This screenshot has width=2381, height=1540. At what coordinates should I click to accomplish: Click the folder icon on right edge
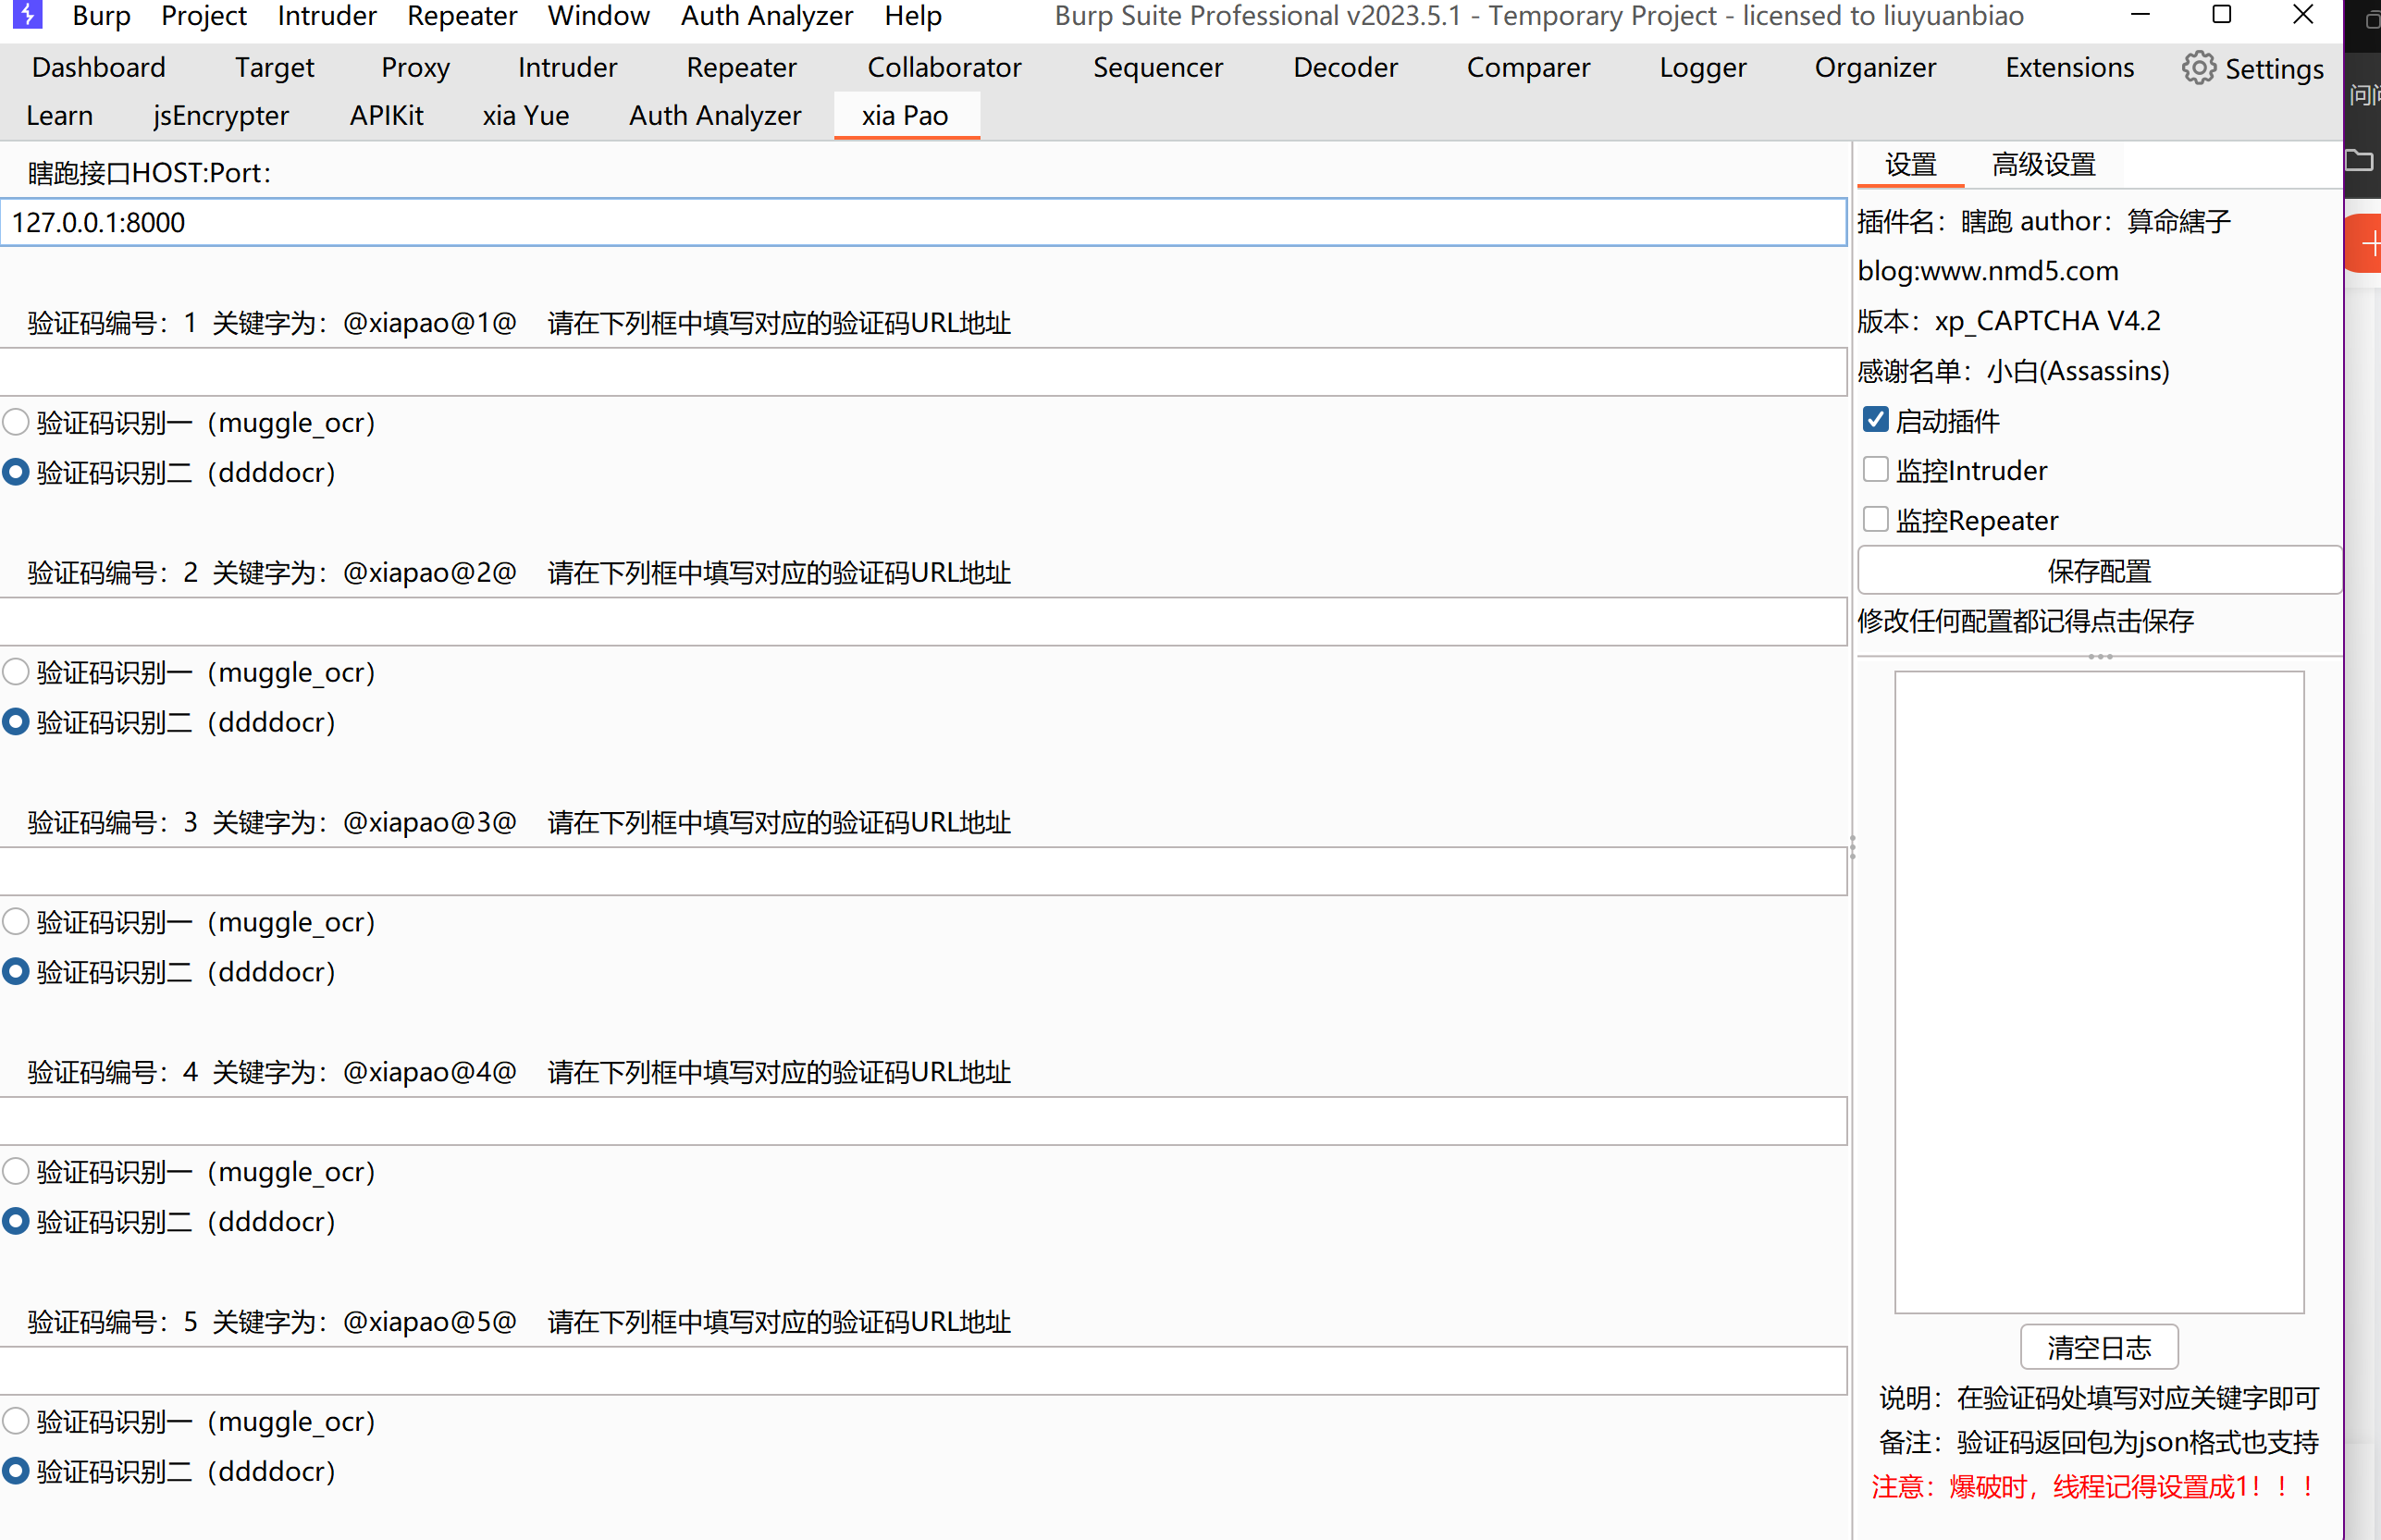(2360, 160)
